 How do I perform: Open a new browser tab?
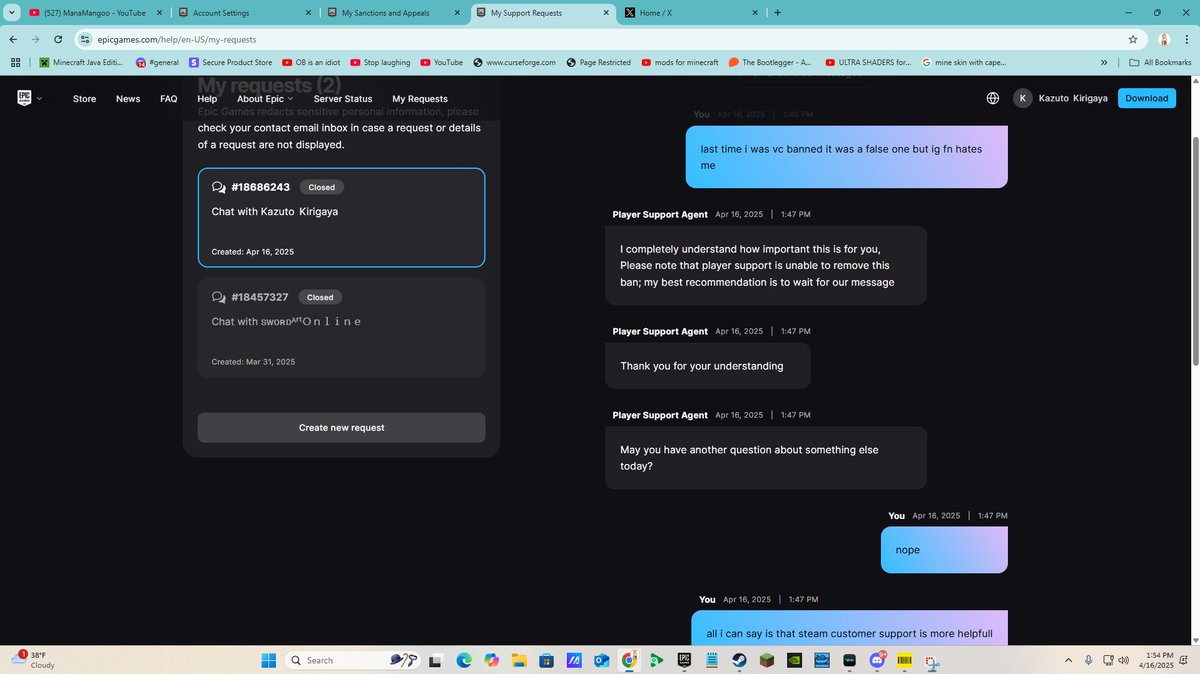[778, 13]
